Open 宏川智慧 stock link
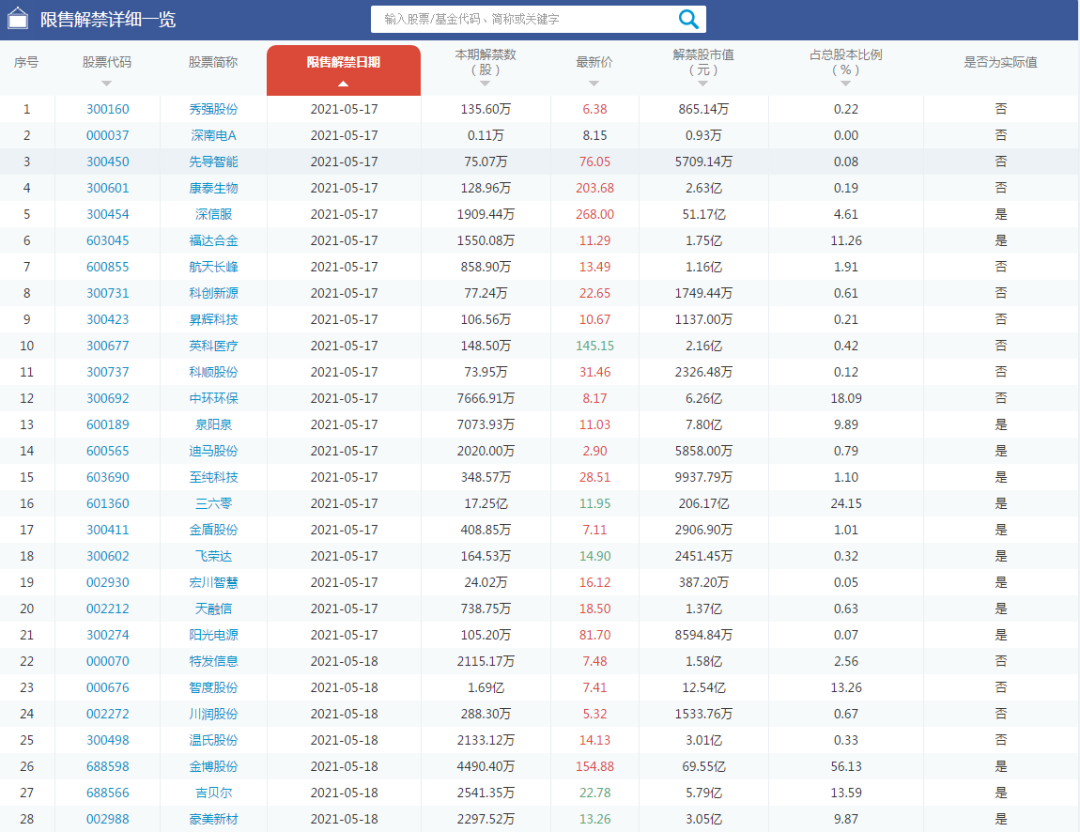 coord(214,582)
